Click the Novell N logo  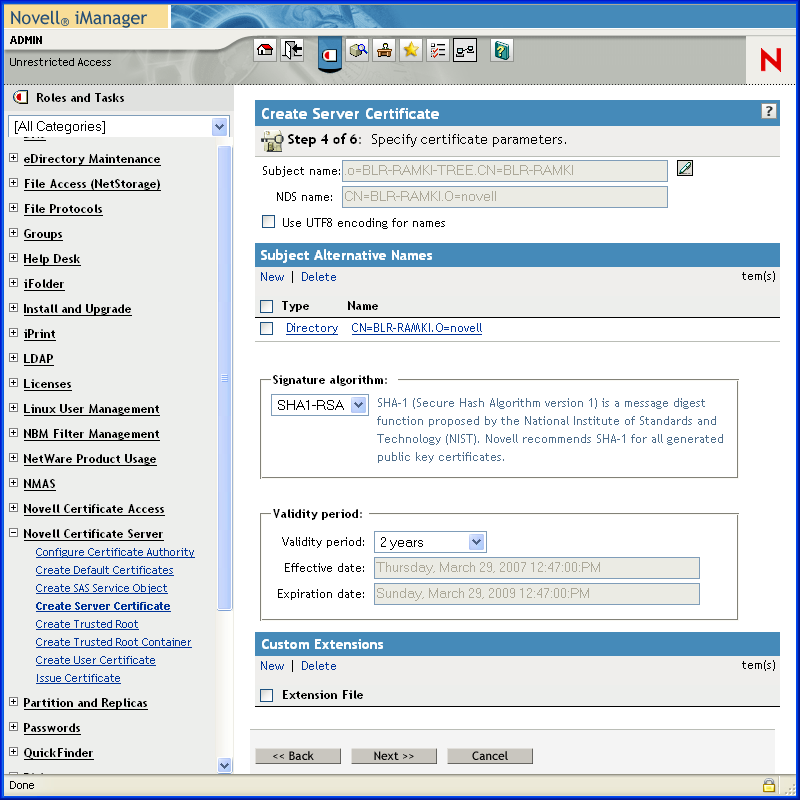(770, 60)
